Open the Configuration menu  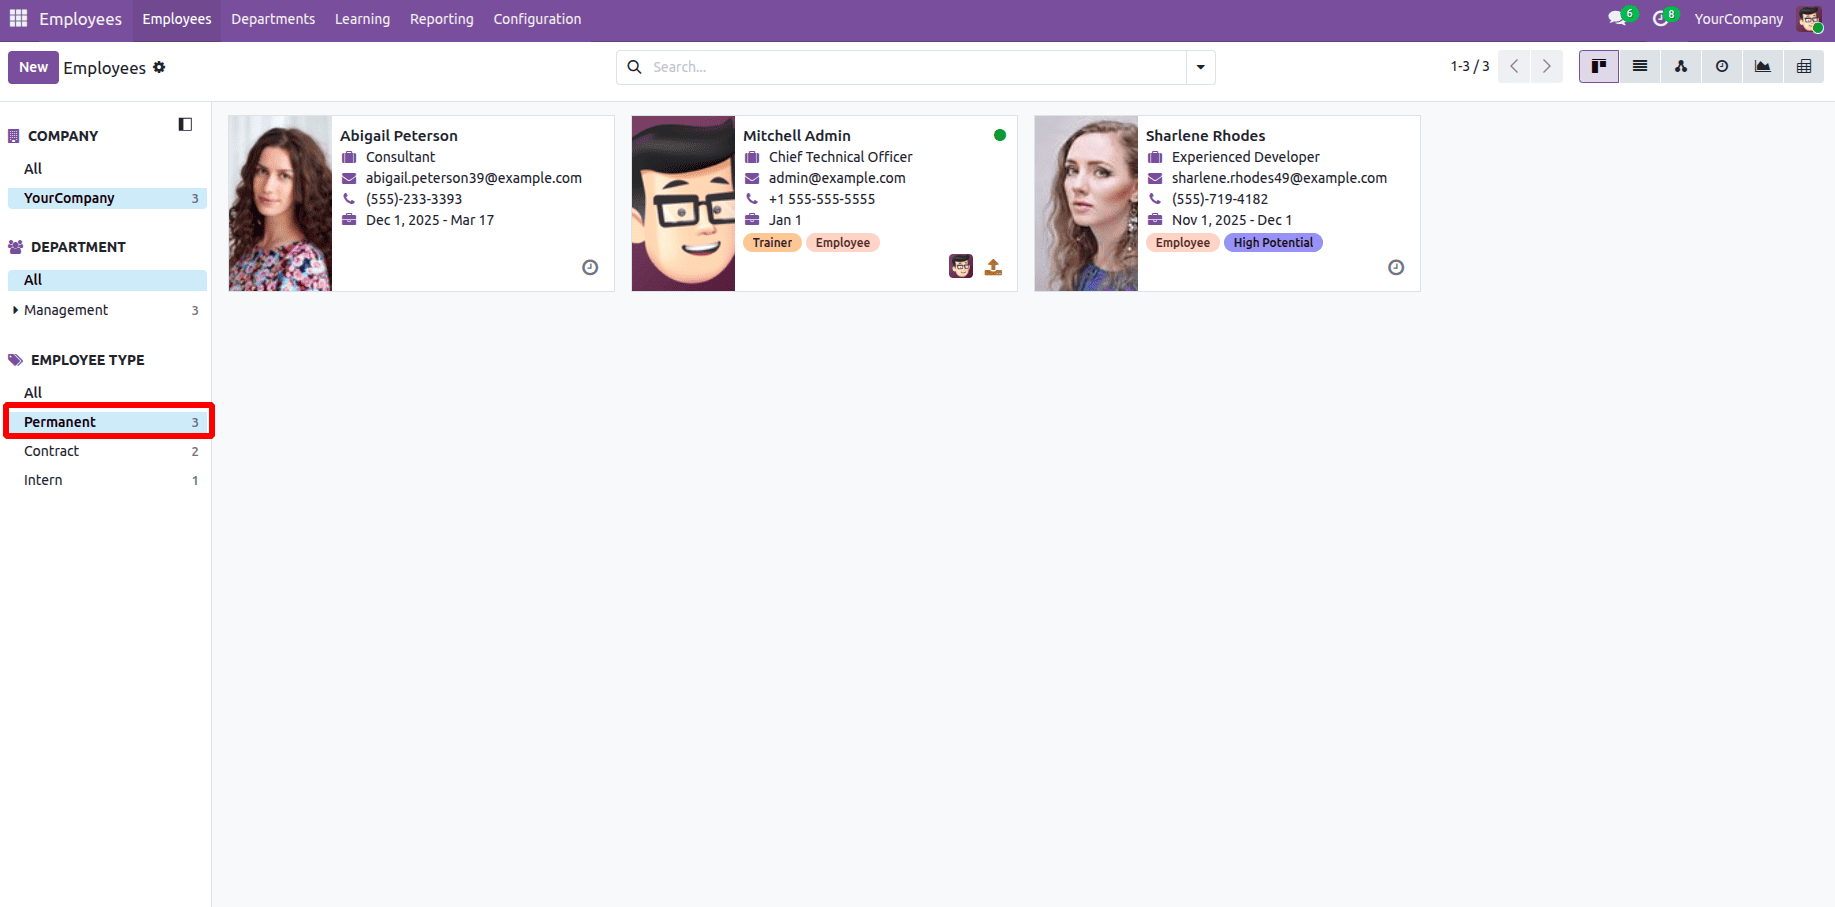coord(537,18)
